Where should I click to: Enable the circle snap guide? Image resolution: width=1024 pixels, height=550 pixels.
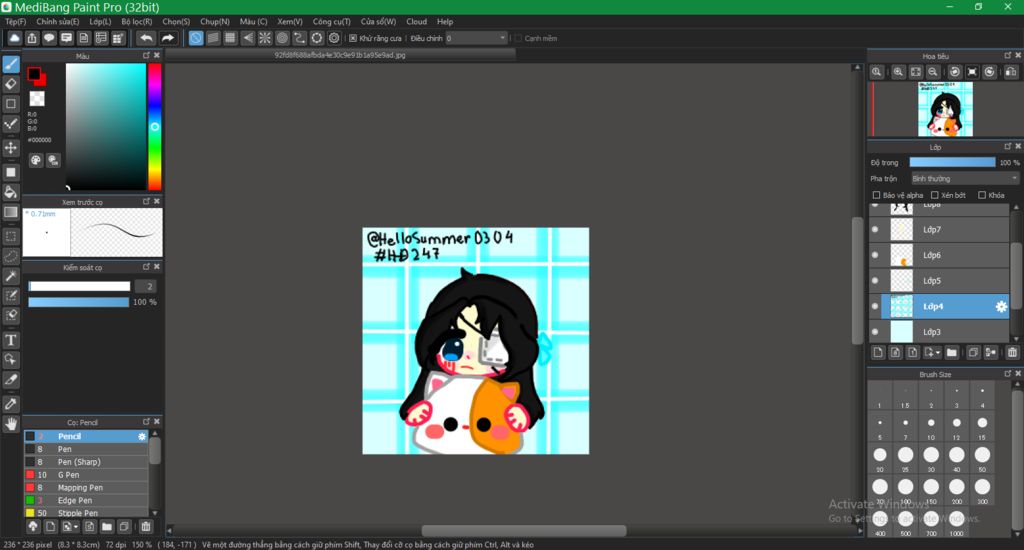282,39
